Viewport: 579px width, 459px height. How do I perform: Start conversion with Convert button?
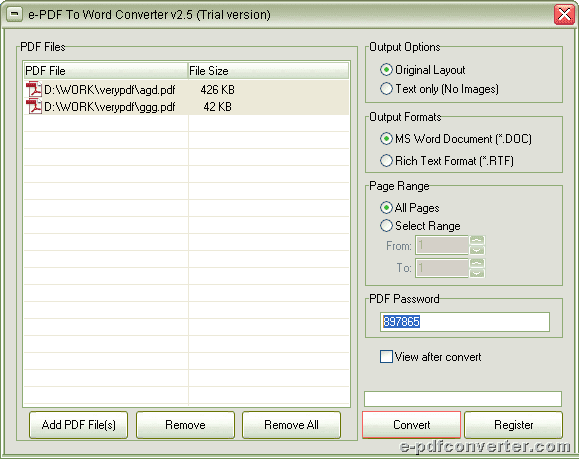pyautogui.click(x=411, y=425)
